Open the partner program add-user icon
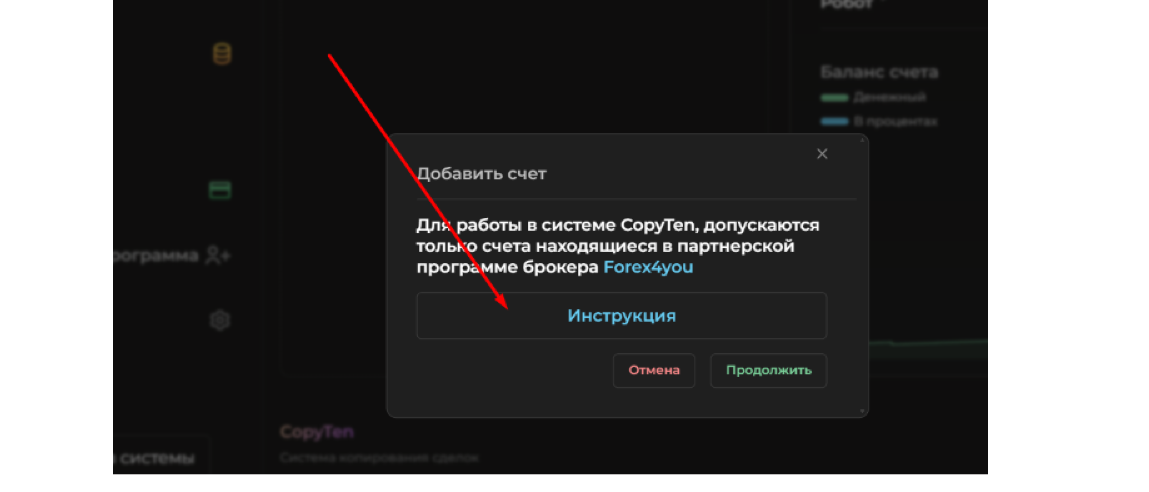Screen dimensions: 1149x492 tap(218, 256)
